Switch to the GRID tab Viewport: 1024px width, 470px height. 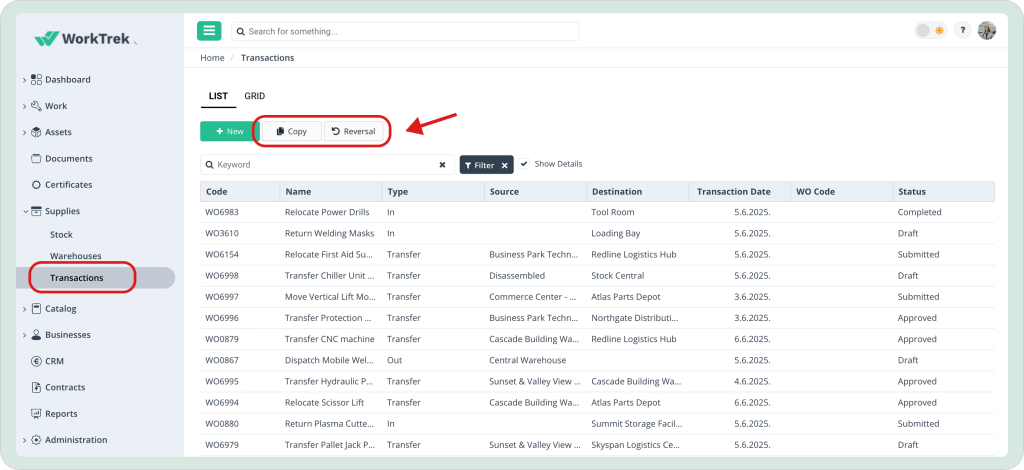(x=254, y=96)
